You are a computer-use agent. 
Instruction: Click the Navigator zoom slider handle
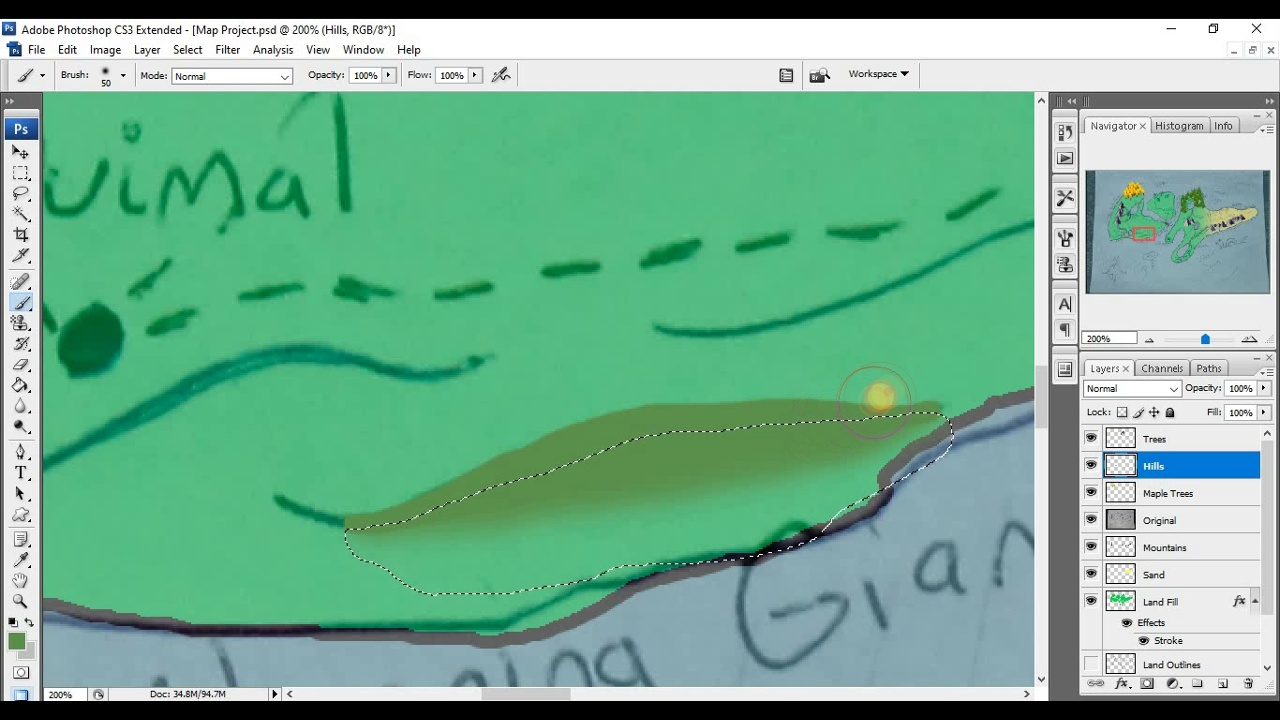coord(1205,340)
